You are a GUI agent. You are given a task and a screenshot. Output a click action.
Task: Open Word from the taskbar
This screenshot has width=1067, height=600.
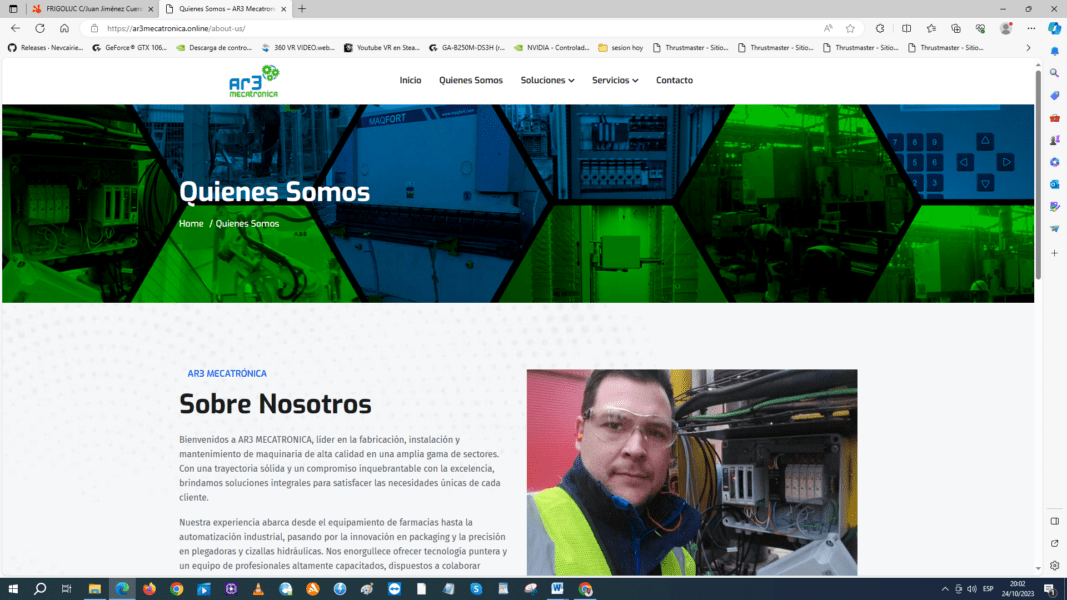coord(557,589)
